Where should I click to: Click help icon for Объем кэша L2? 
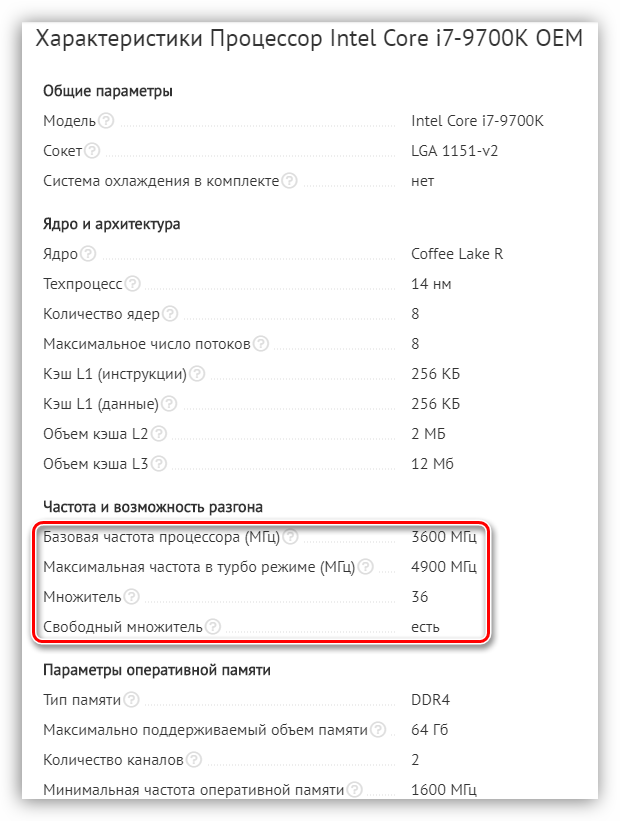tap(159, 434)
